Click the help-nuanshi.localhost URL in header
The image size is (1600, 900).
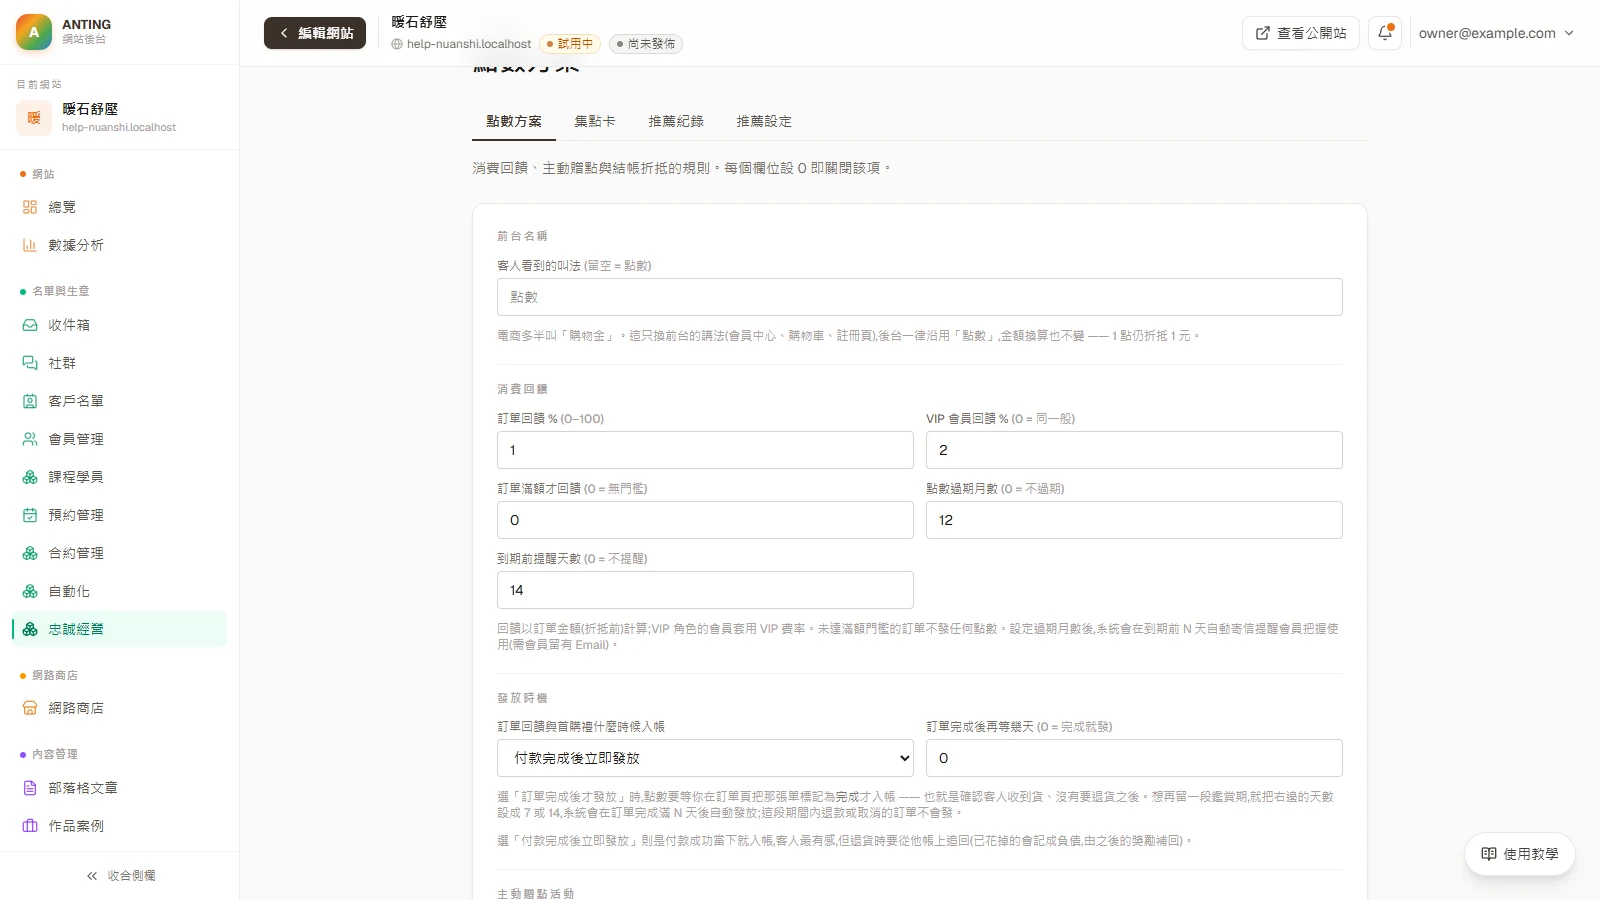461,44
